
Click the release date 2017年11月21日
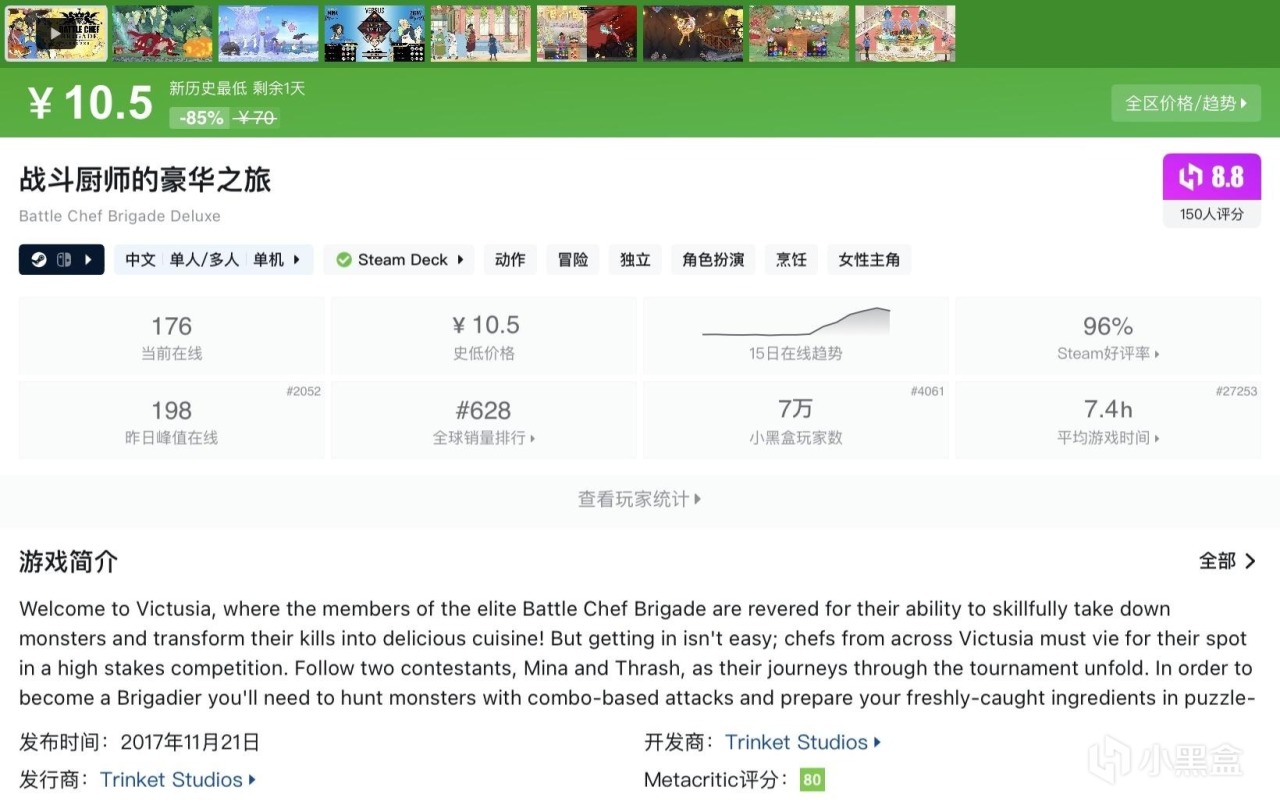click(190, 742)
